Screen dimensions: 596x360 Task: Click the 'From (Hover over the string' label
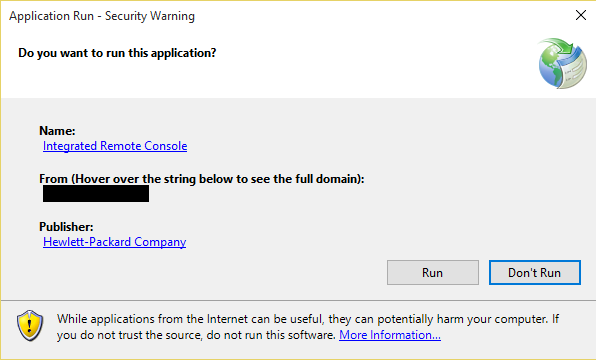[x=201, y=179]
